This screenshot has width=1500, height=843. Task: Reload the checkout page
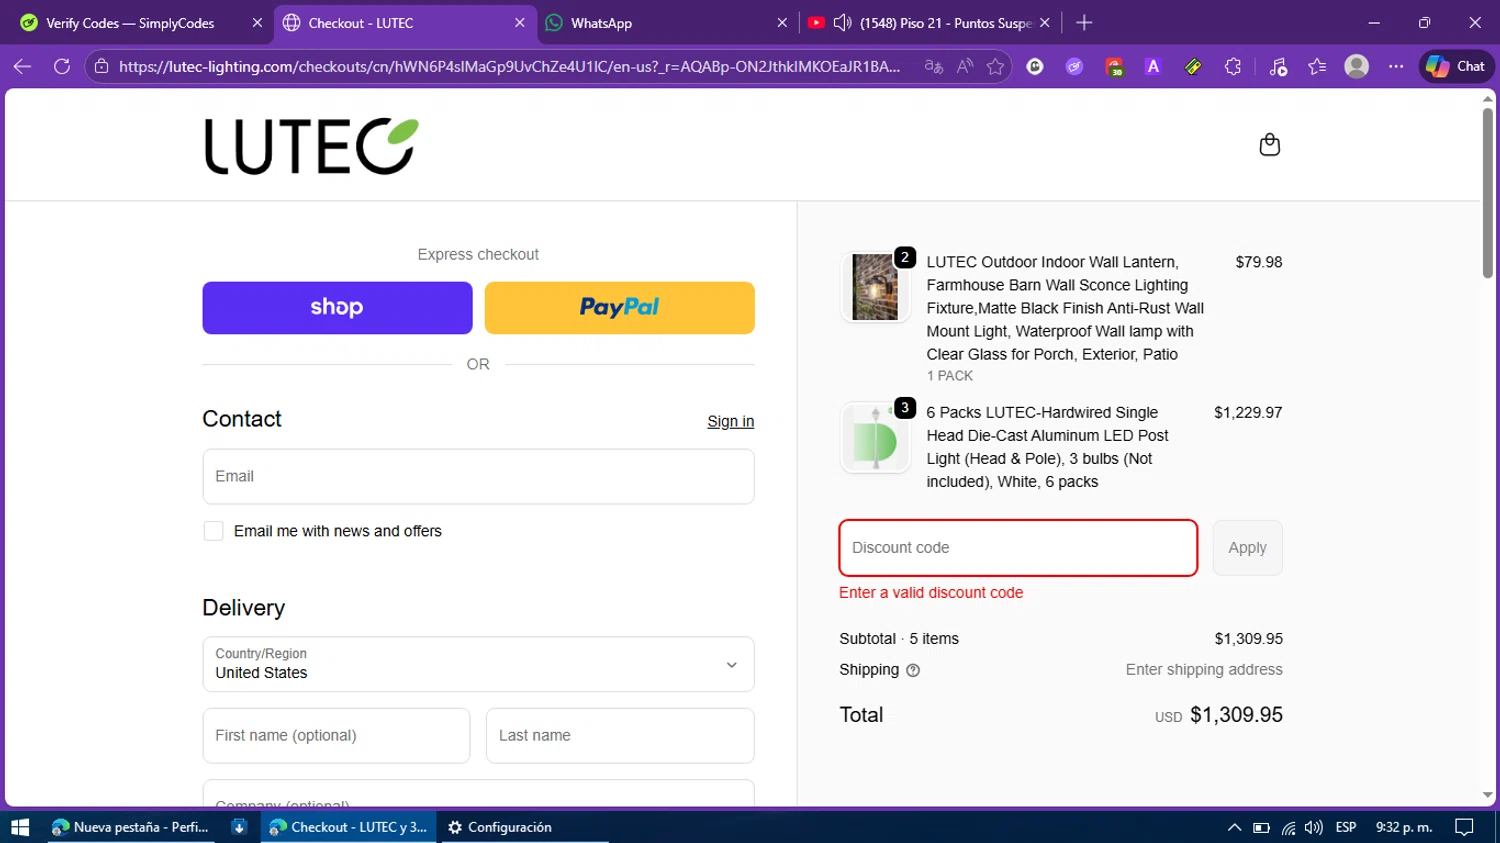(62, 66)
